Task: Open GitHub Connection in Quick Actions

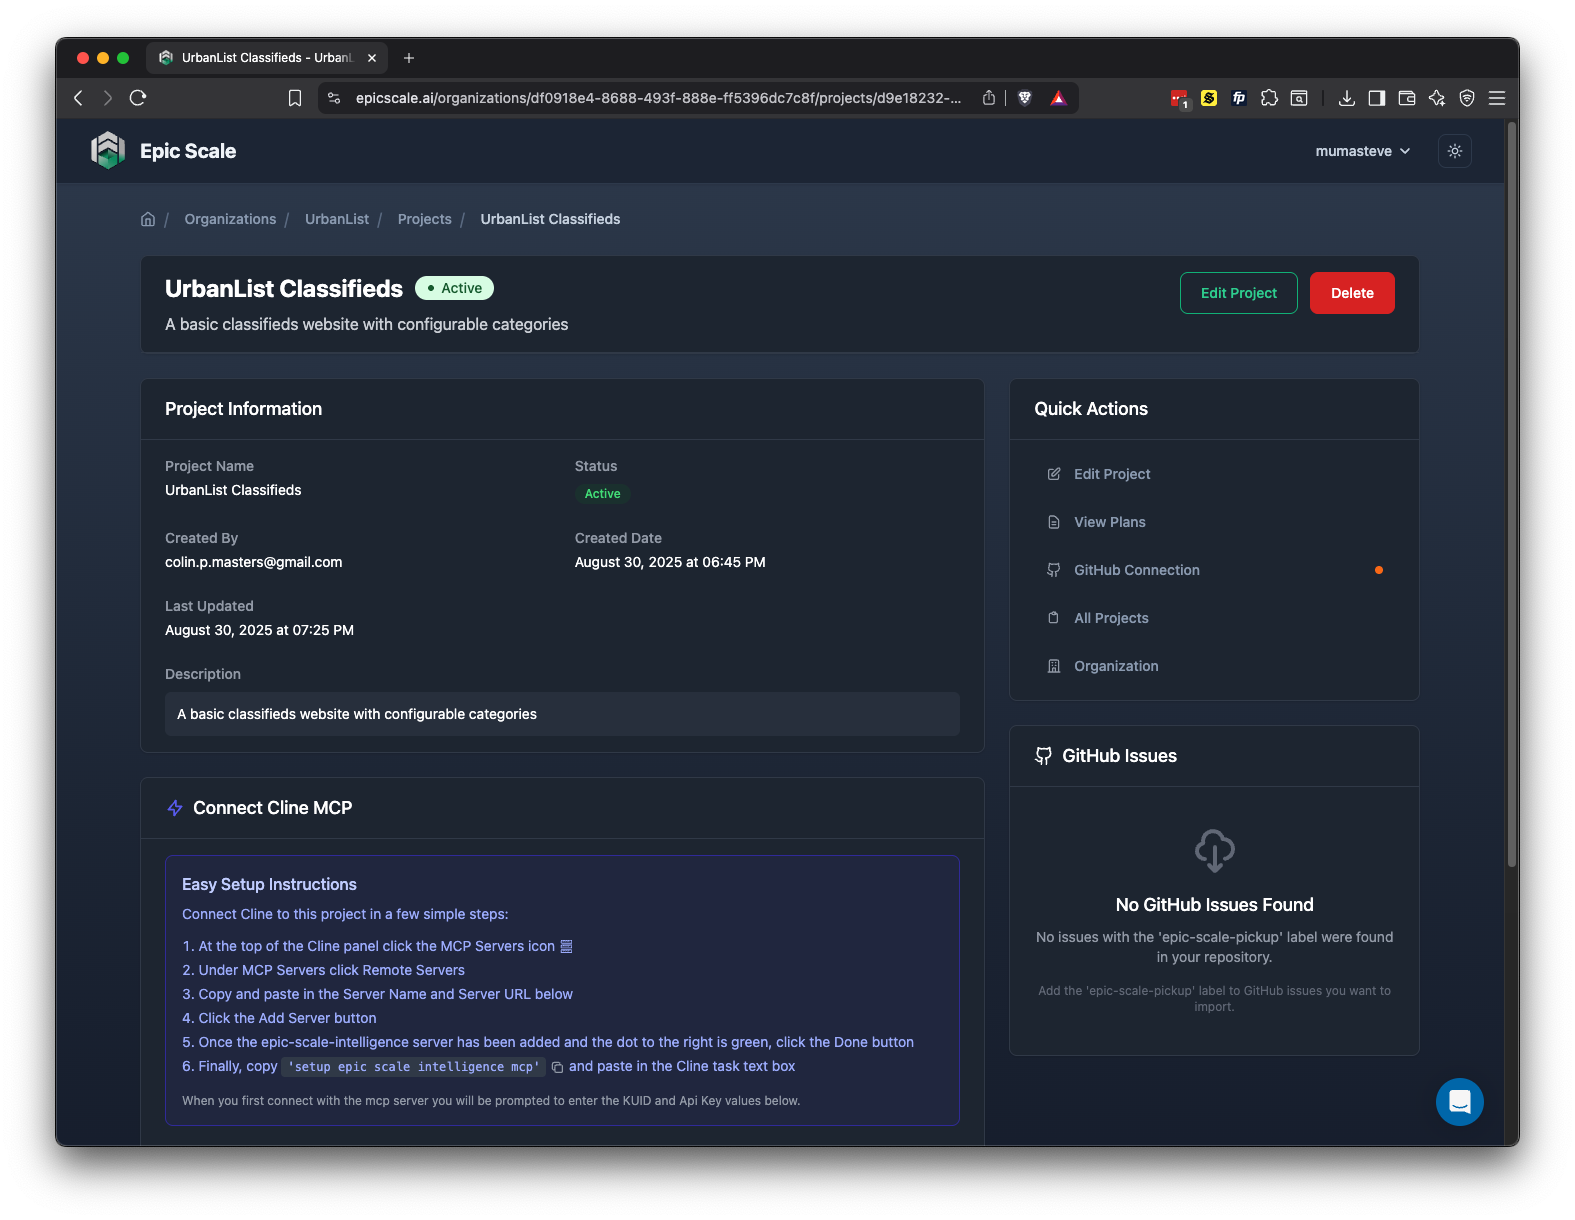Action: [x=1214, y=570]
